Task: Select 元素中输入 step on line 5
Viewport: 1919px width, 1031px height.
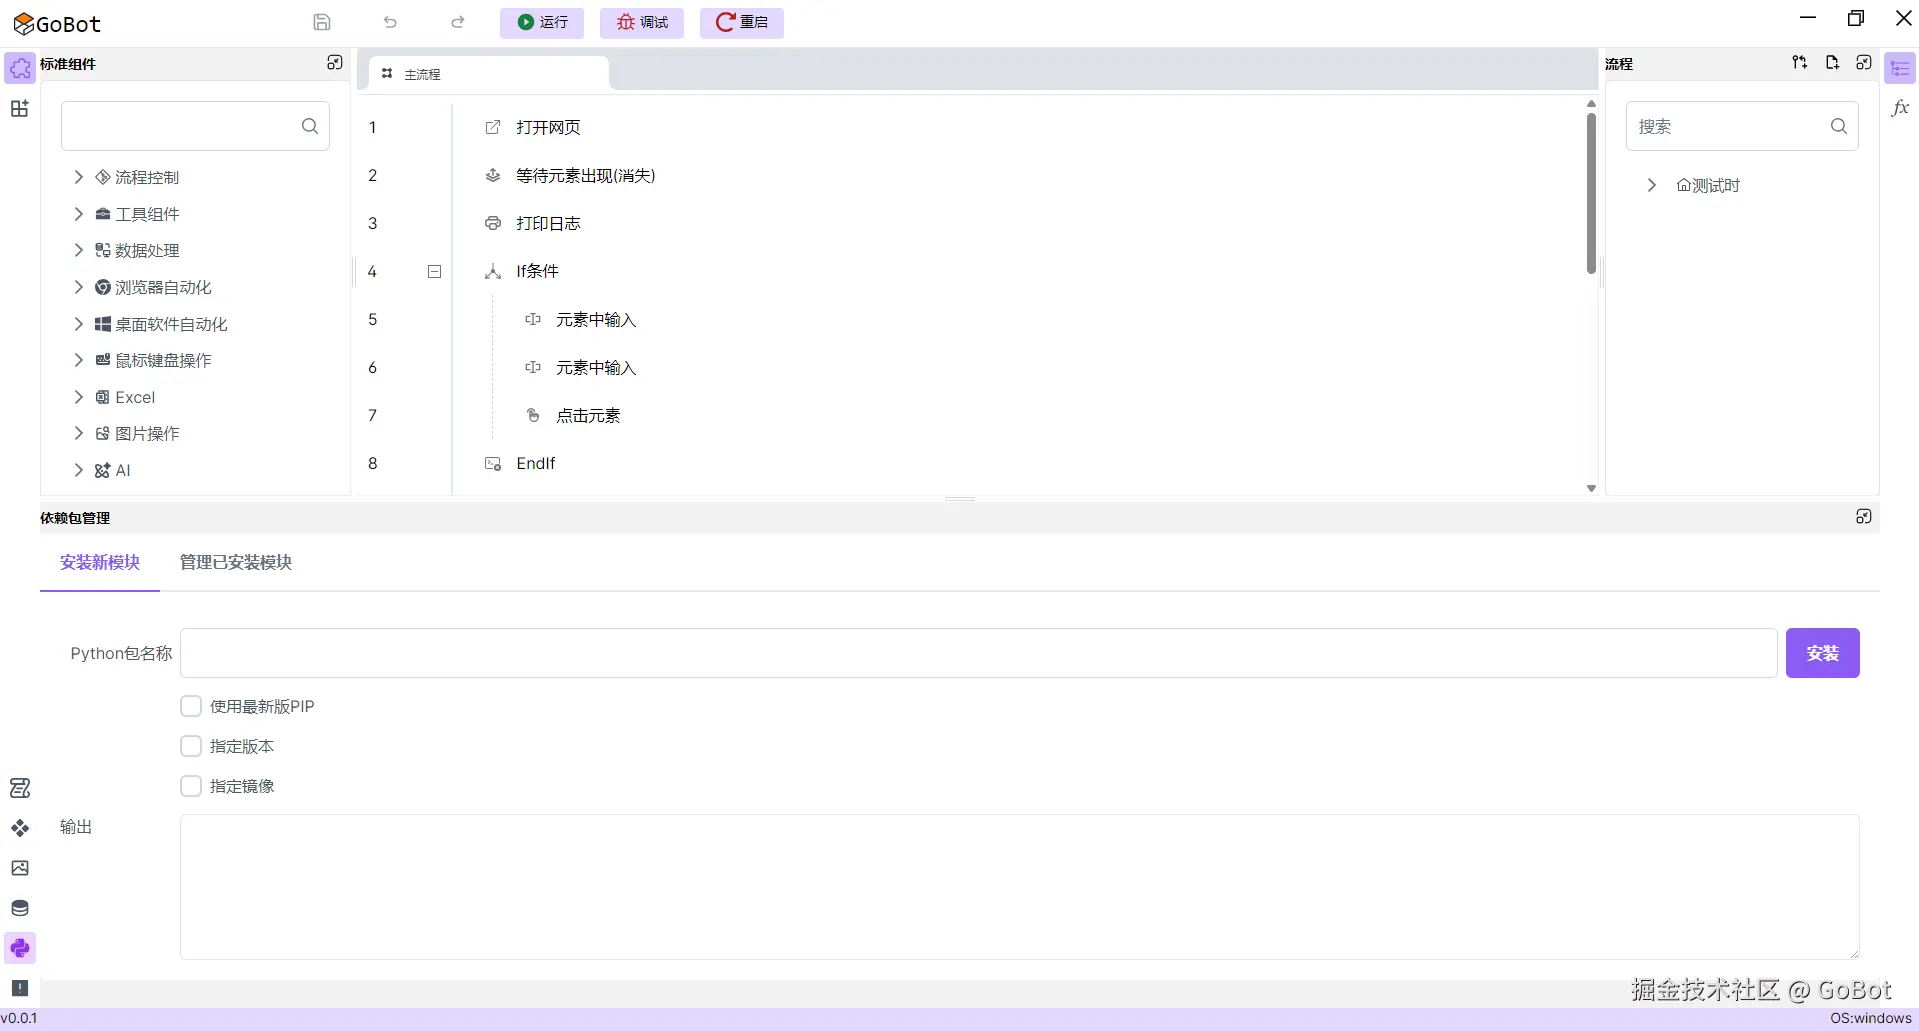Action: (x=596, y=319)
